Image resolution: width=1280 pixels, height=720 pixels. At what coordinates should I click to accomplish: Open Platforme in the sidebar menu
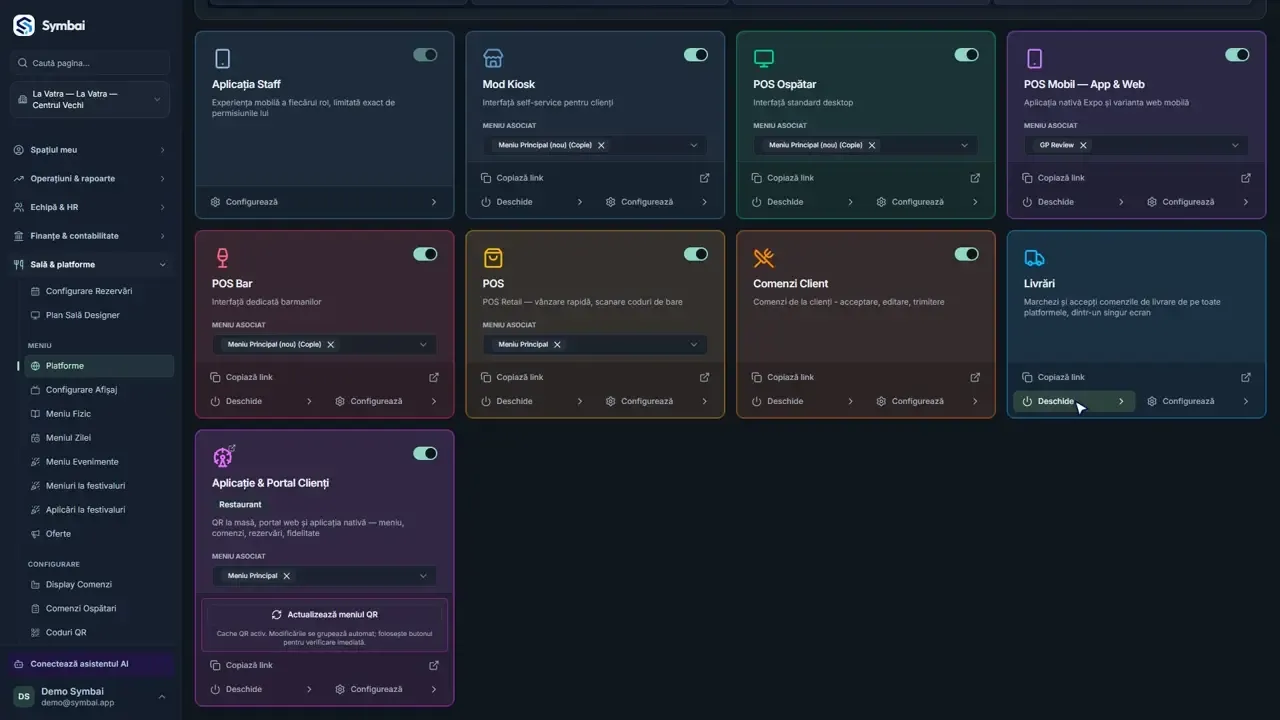(99, 366)
